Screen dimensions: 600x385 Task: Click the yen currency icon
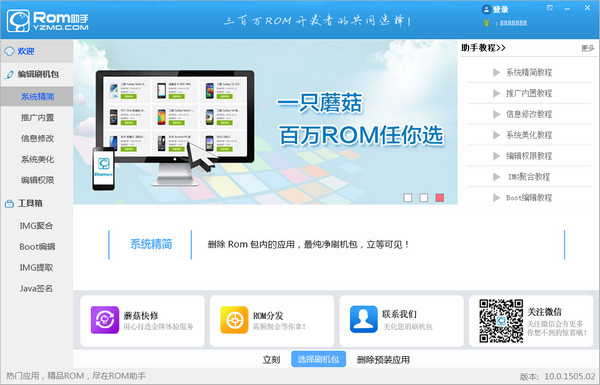click(486, 23)
